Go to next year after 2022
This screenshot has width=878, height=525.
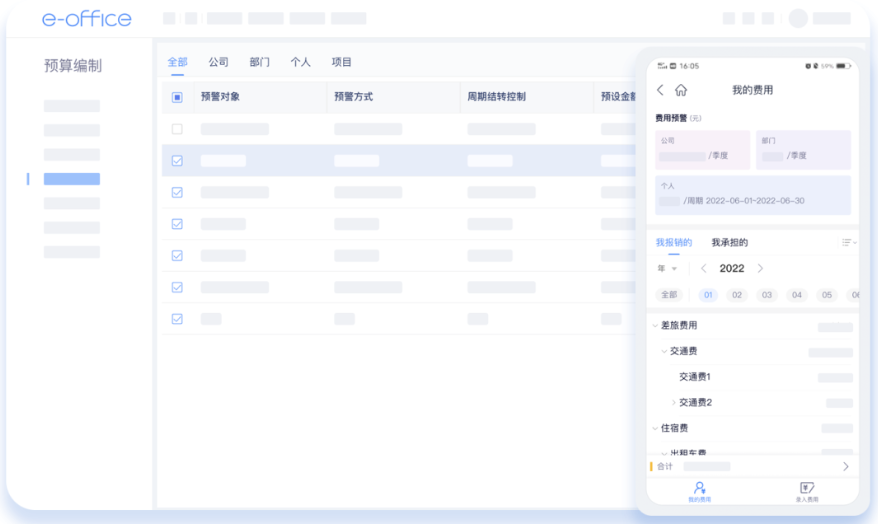pyautogui.click(x=760, y=269)
